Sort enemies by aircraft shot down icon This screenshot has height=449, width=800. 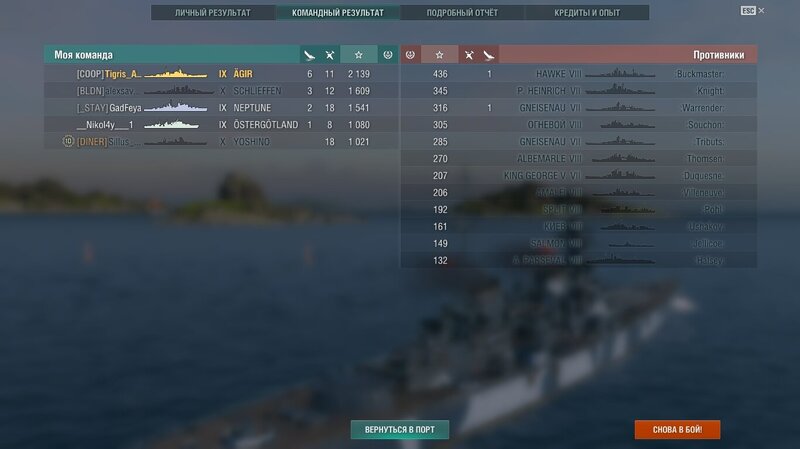pos(469,55)
